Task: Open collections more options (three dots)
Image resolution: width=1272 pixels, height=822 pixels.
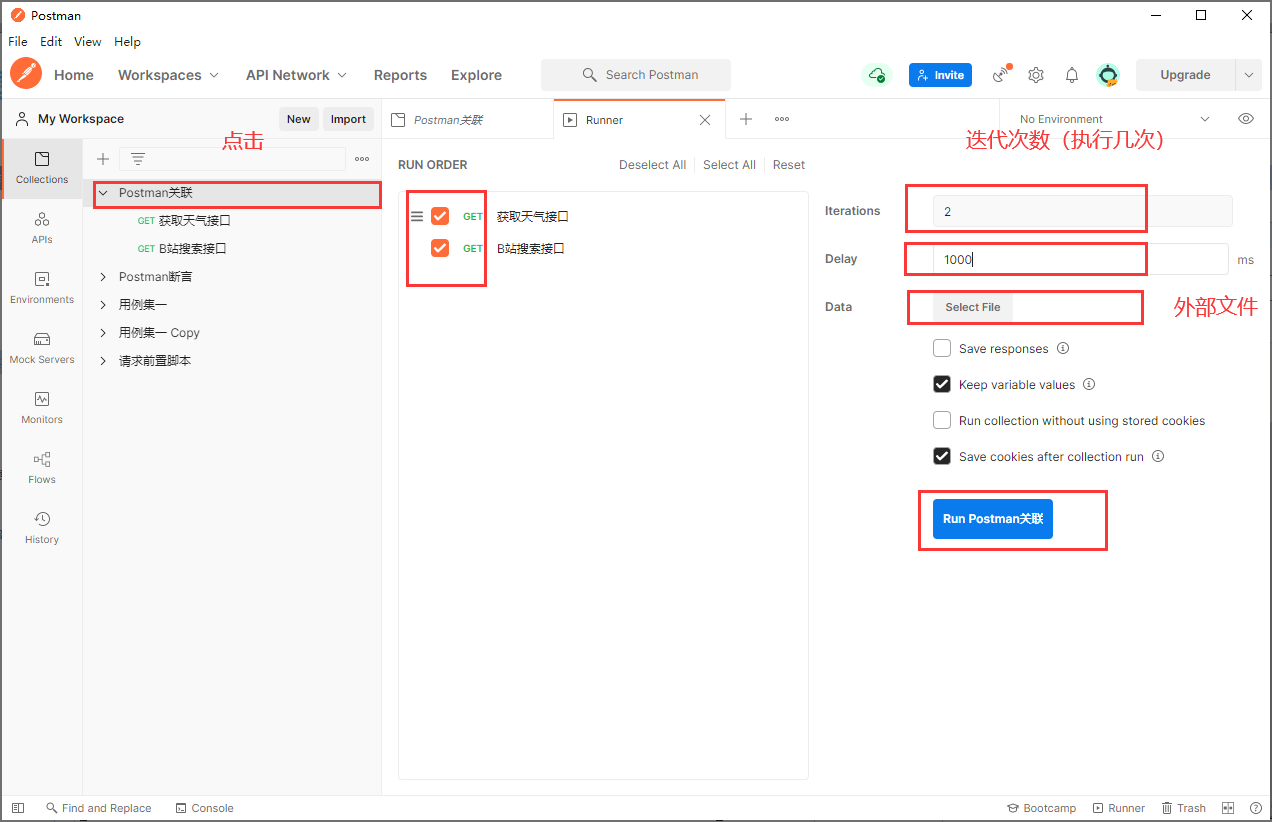Action: 362,159
